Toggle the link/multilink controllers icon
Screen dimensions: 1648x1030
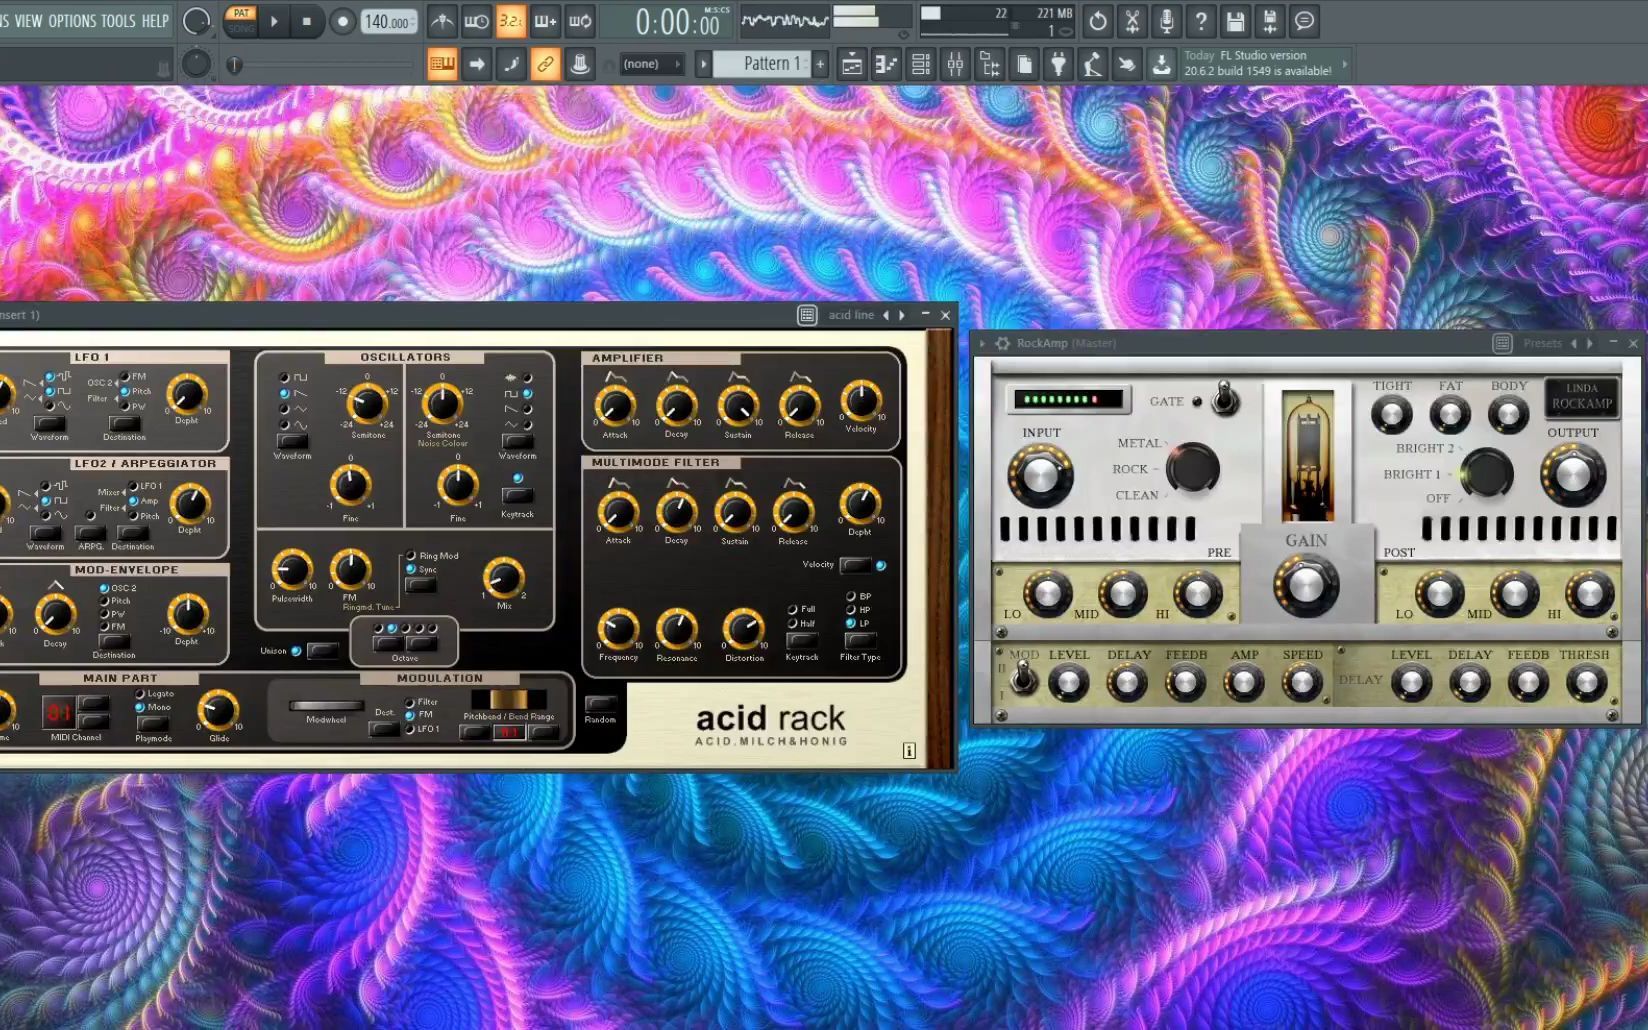tap(545, 64)
